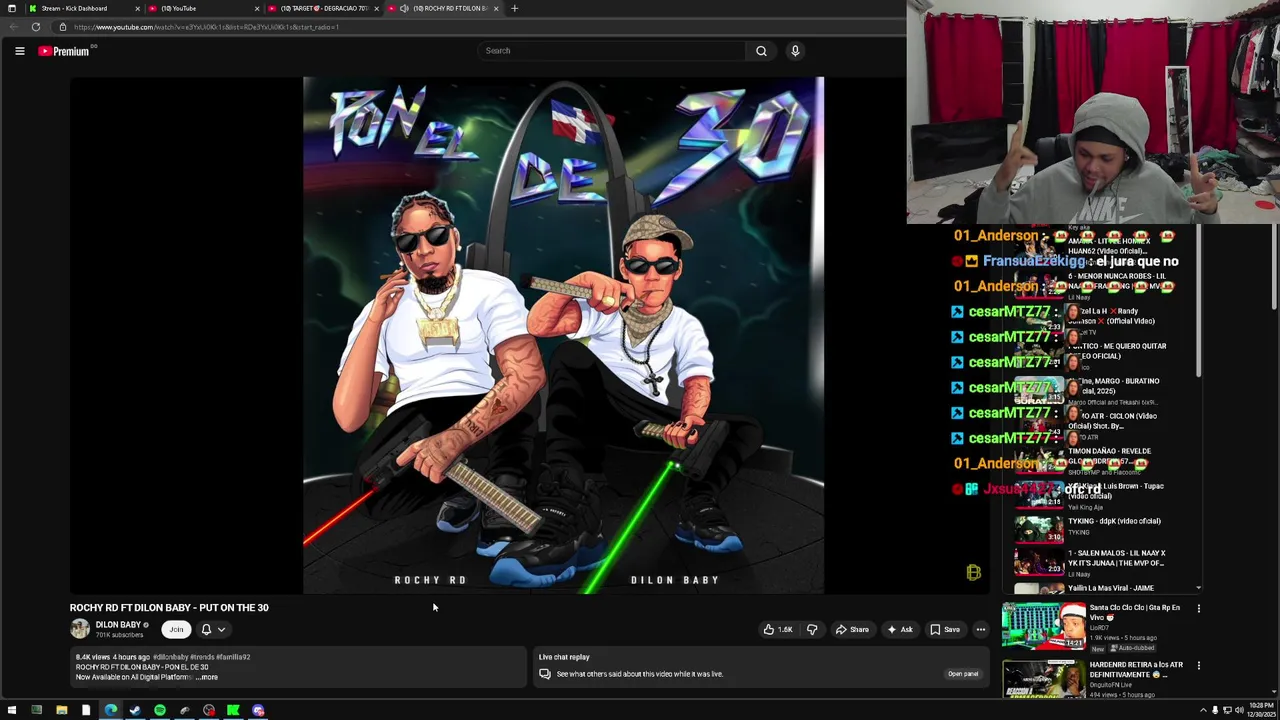Open File Explorer from the taskbar
Screen dimensions: 1280x720
pyautogui.click(x=61, y=711)
